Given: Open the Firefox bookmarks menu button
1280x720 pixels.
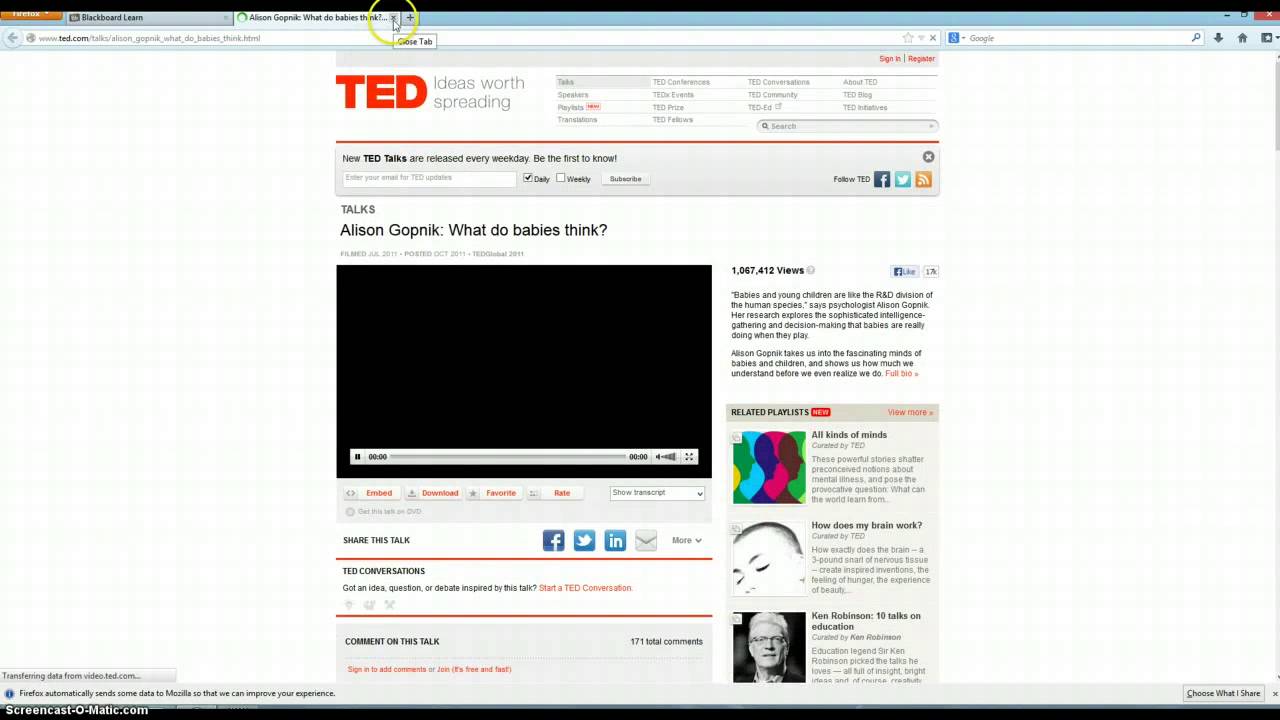Looking at the screenshot, I should [x=1266, y=38].
